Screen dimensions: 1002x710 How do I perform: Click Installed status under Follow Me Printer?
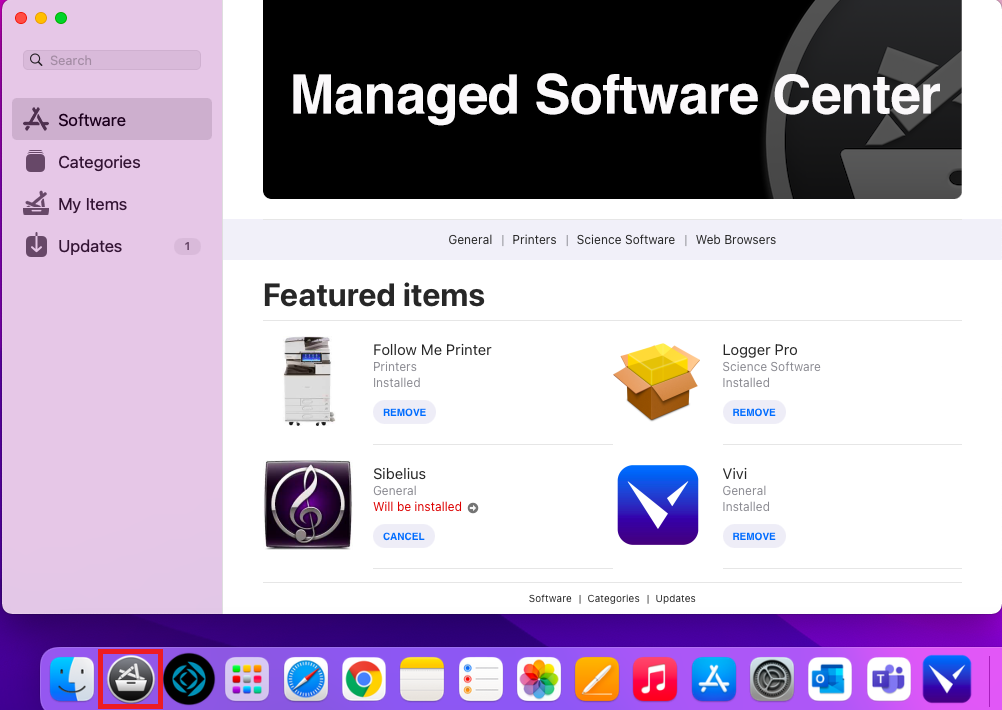pyautogui.click(x=397, y=383)
